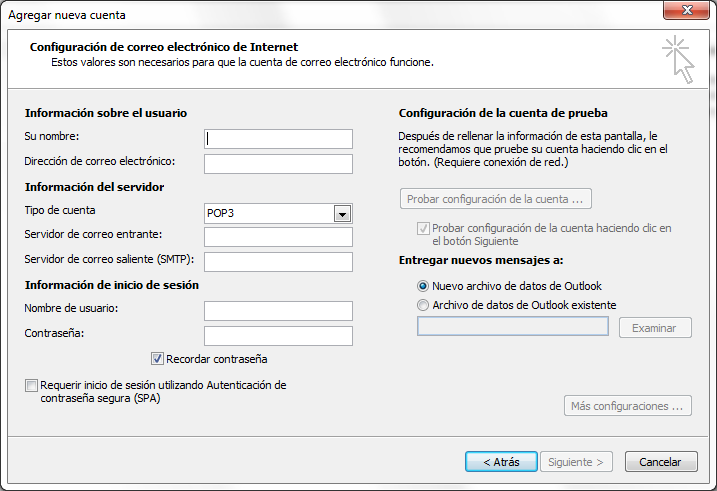Uncheck the Recordar contraseña checkbox
This screenshot has height=491, width=717.
(157, 359)
